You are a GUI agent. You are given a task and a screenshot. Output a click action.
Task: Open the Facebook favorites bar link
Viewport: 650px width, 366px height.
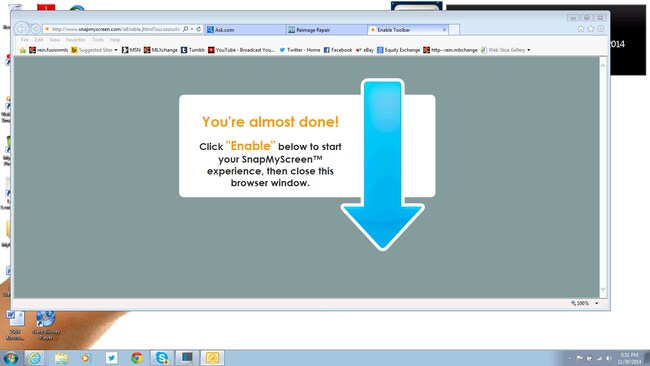[x=338, y=50]
